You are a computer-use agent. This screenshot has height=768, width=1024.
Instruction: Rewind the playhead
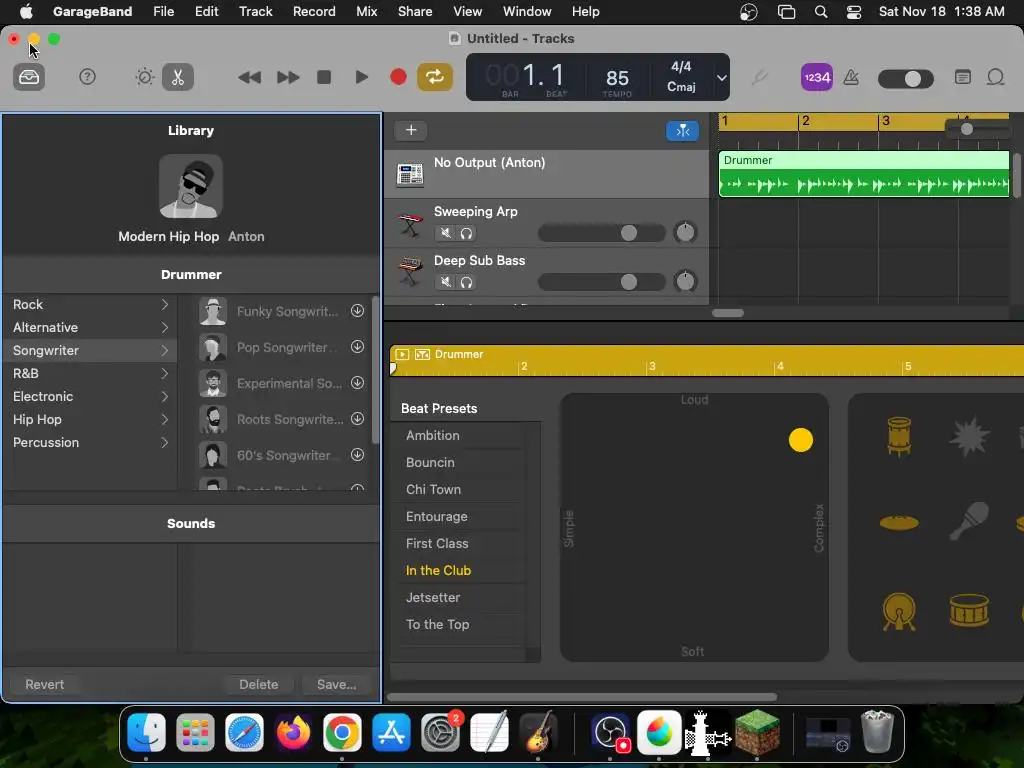pos(249,78)
